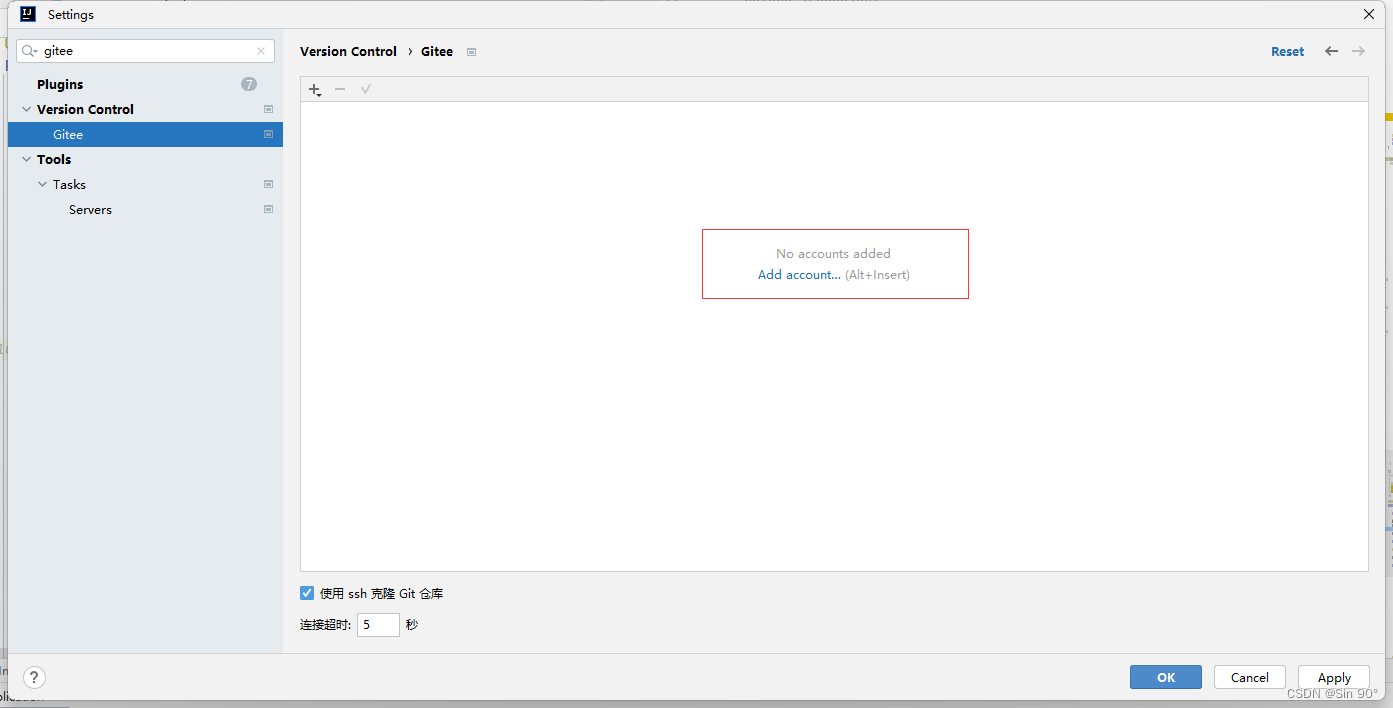Click the plus icon to add an account

pyautogui.click(x=314, y=89)
